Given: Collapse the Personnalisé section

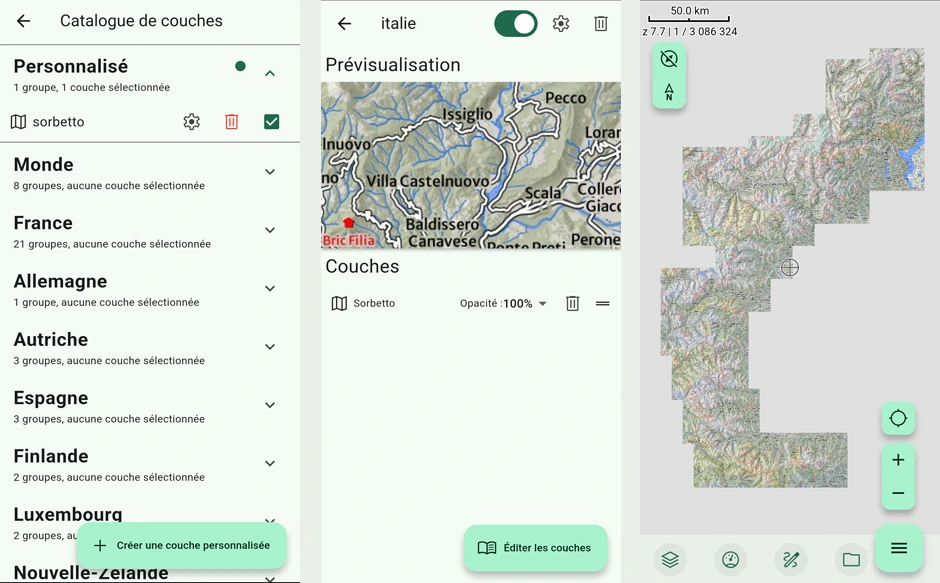Looking at the screenshot, I should [x=270, y=74].
